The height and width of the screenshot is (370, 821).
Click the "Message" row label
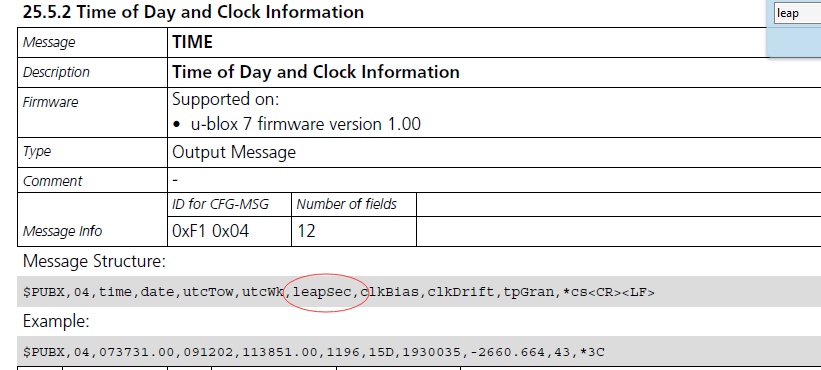coord(49,42)
